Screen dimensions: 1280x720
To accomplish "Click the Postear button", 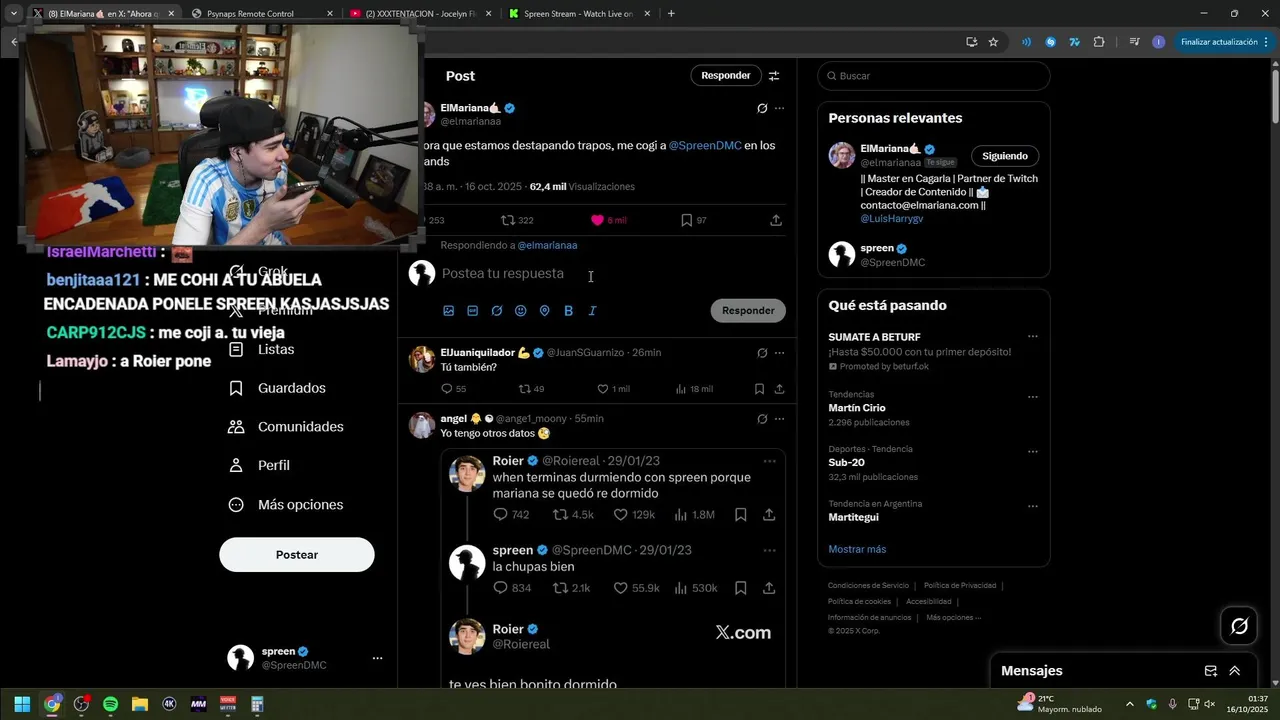I will tap(297, 555).
